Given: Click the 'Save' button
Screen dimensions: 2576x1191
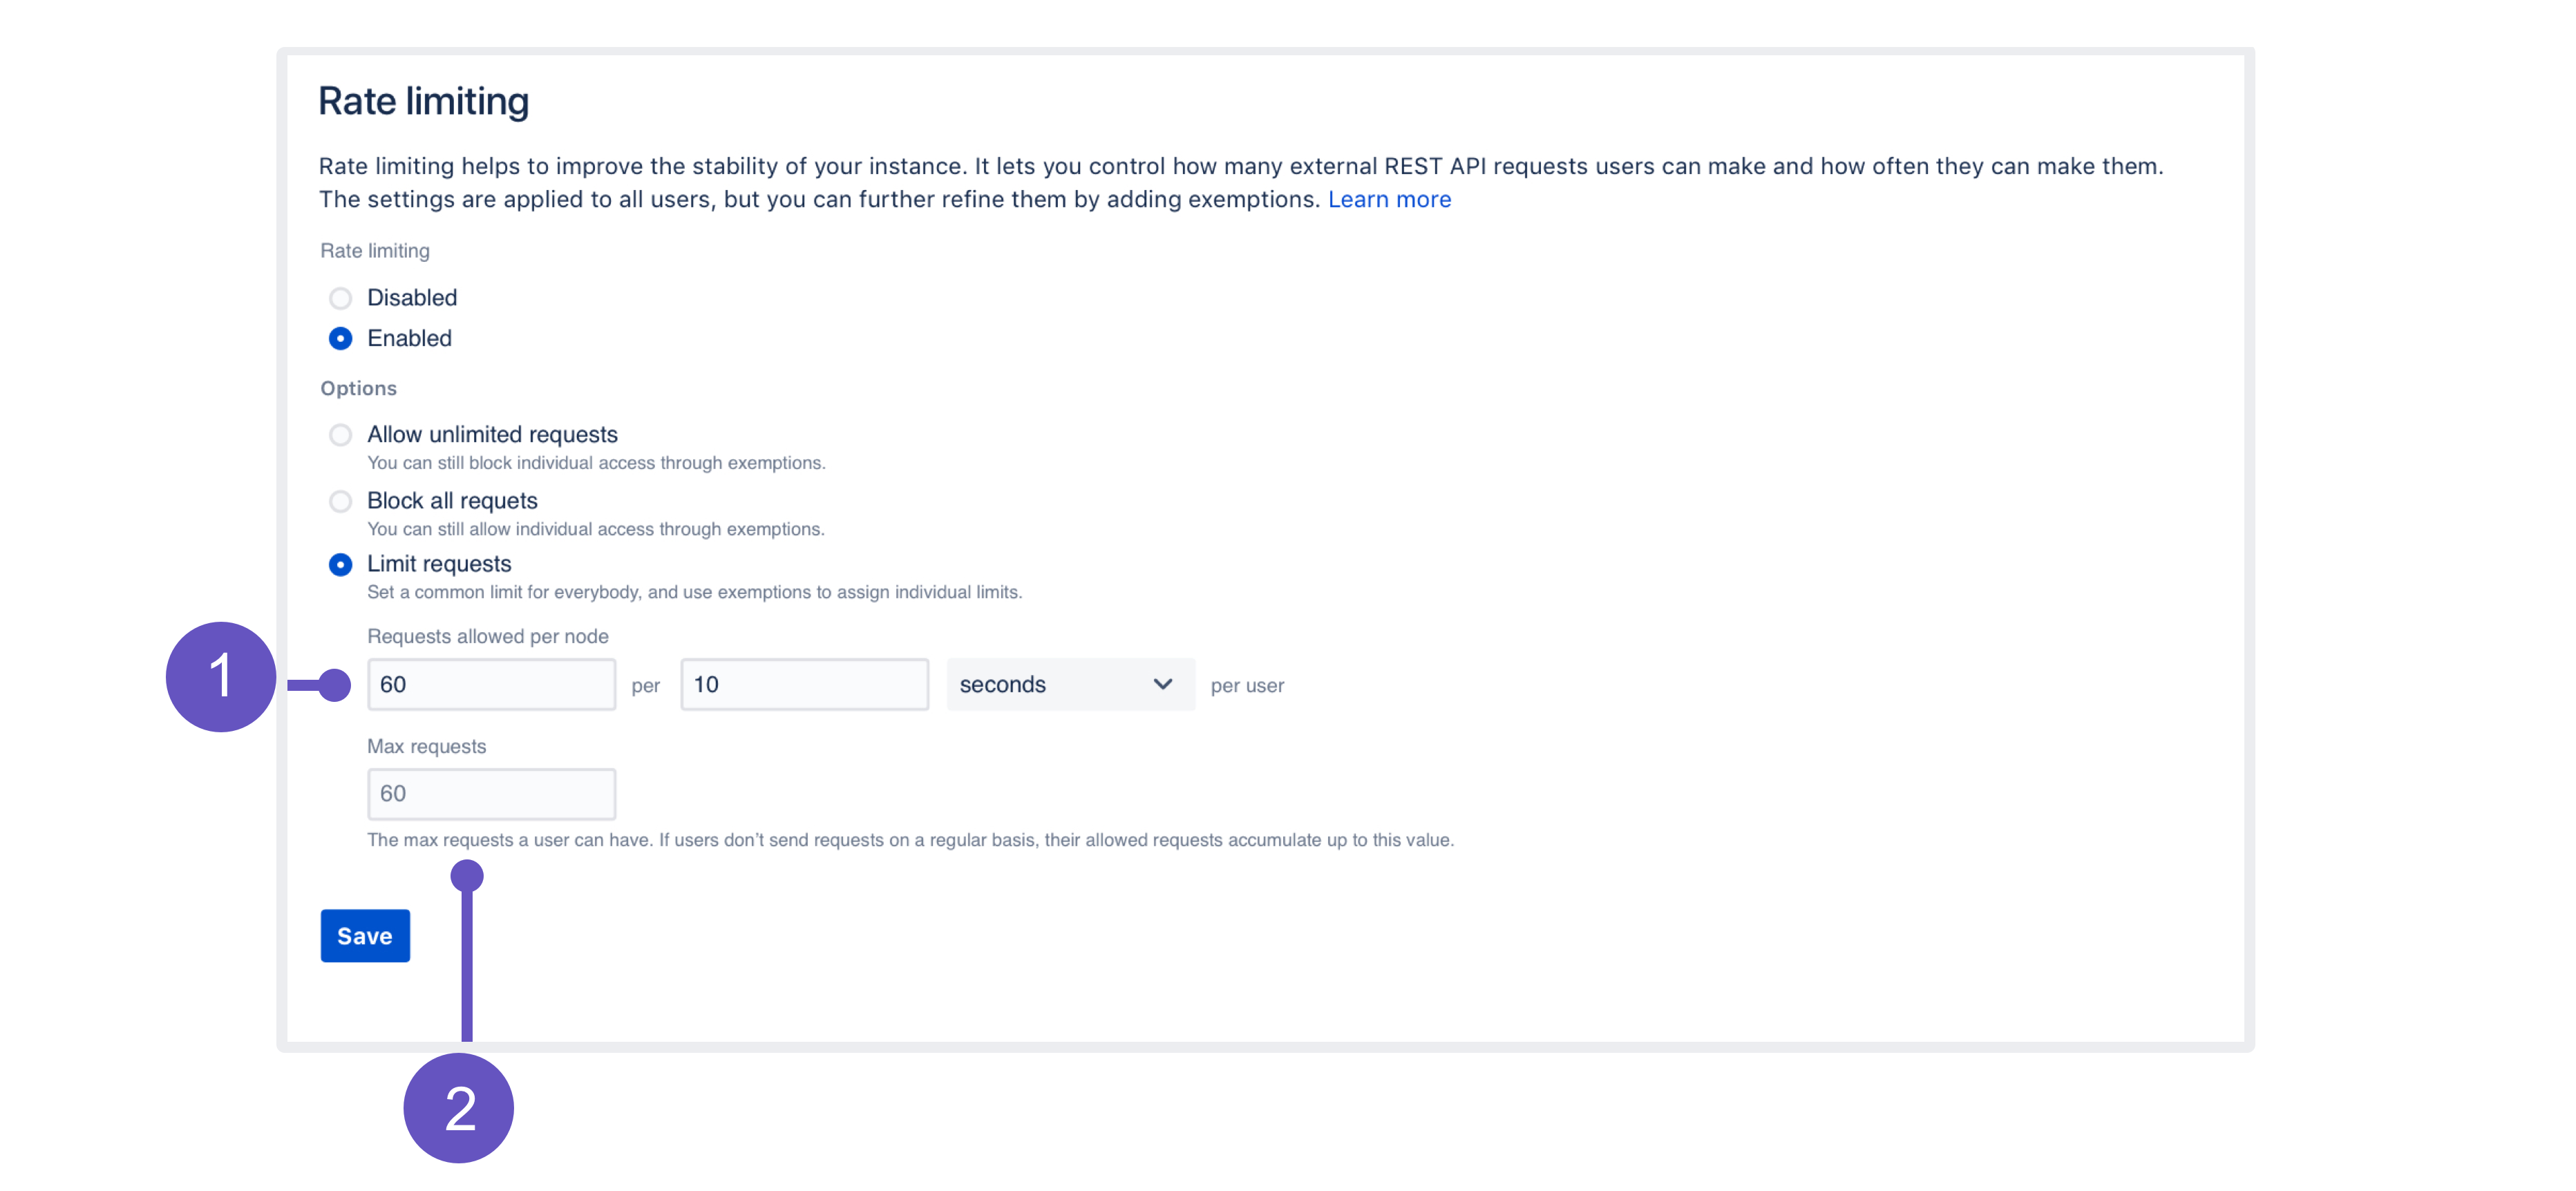Looking at the screenshot, I should pyautogui.click(x=365, y=935).
